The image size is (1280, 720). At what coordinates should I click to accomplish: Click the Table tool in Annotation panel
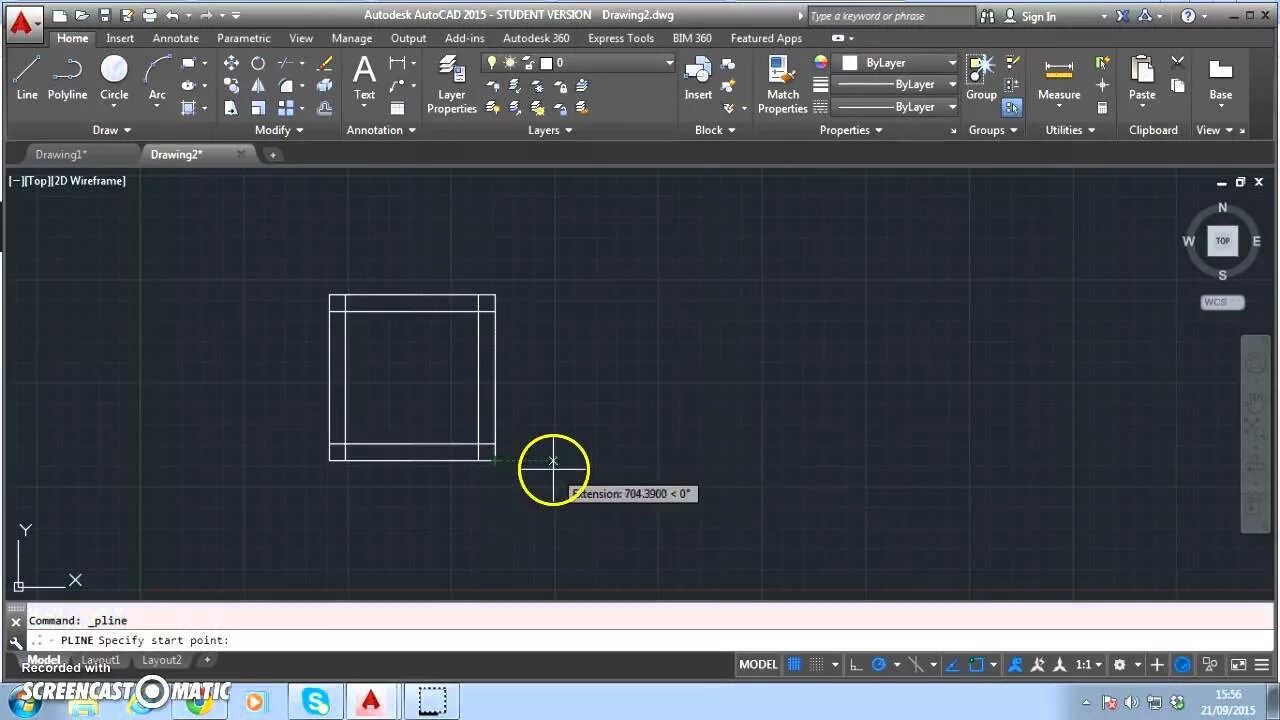point(397,108)
